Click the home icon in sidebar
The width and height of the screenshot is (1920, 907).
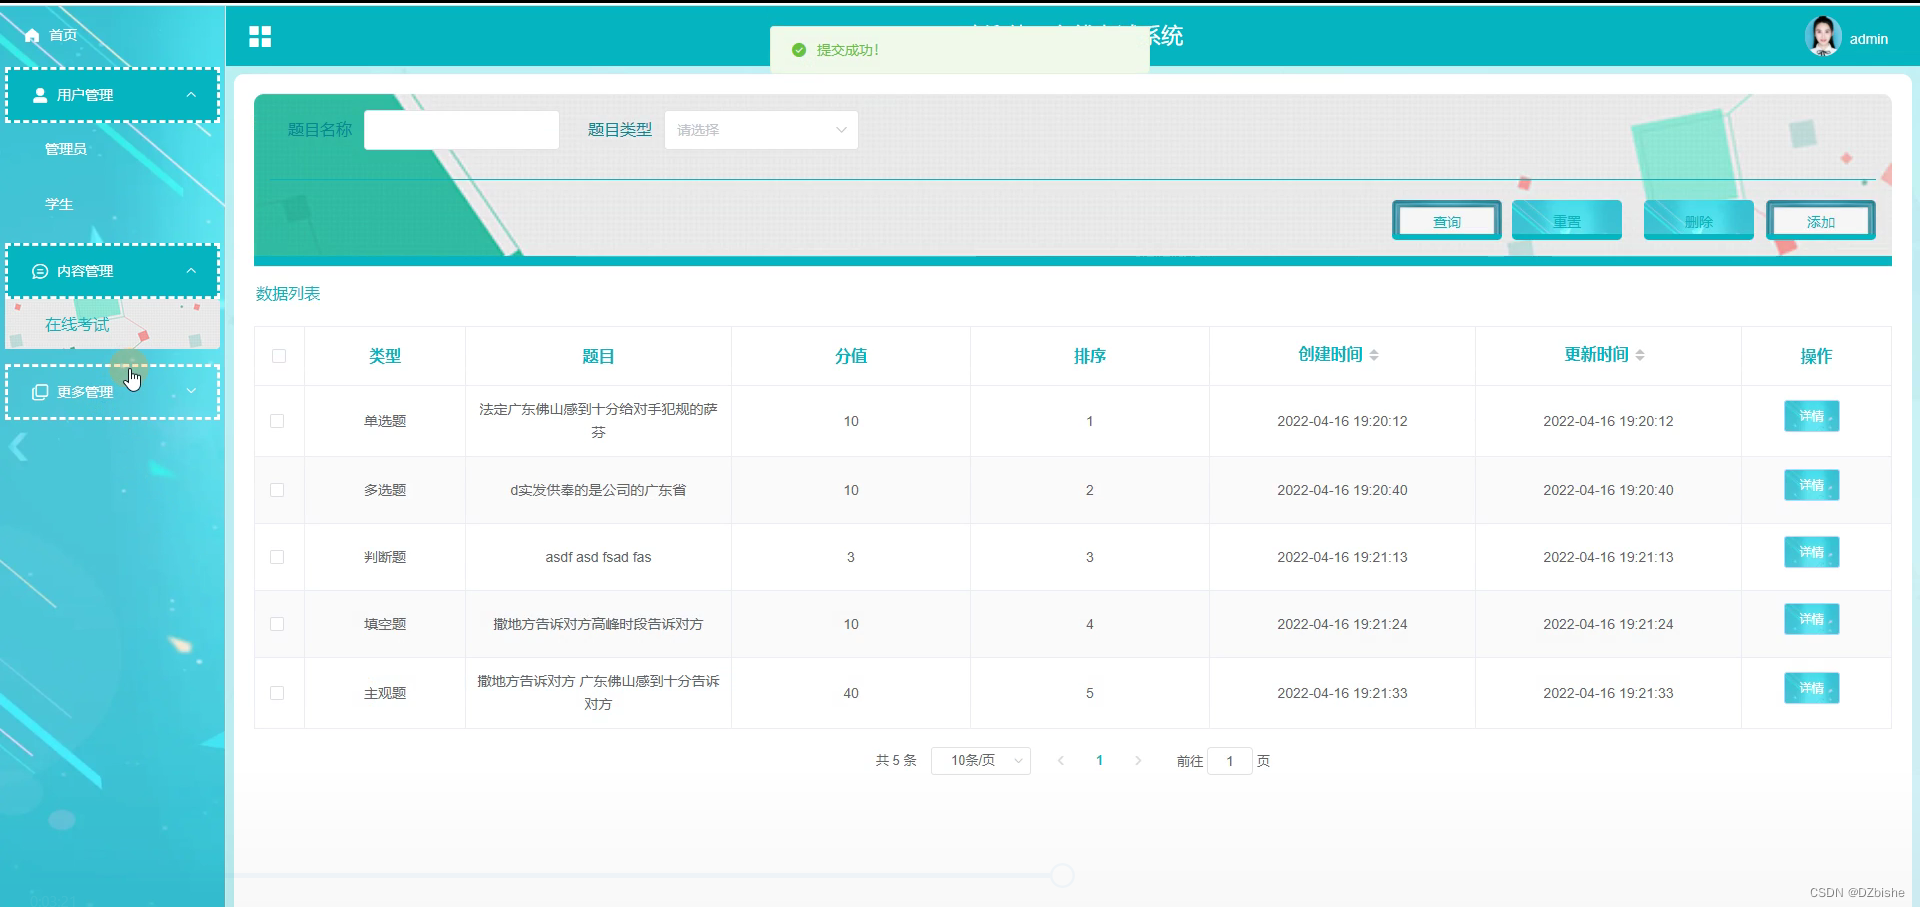[32, 36]
